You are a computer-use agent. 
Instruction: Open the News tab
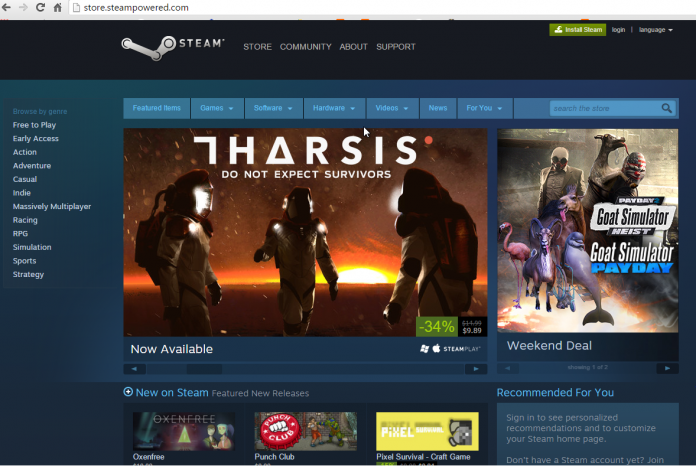pos(438,108)
